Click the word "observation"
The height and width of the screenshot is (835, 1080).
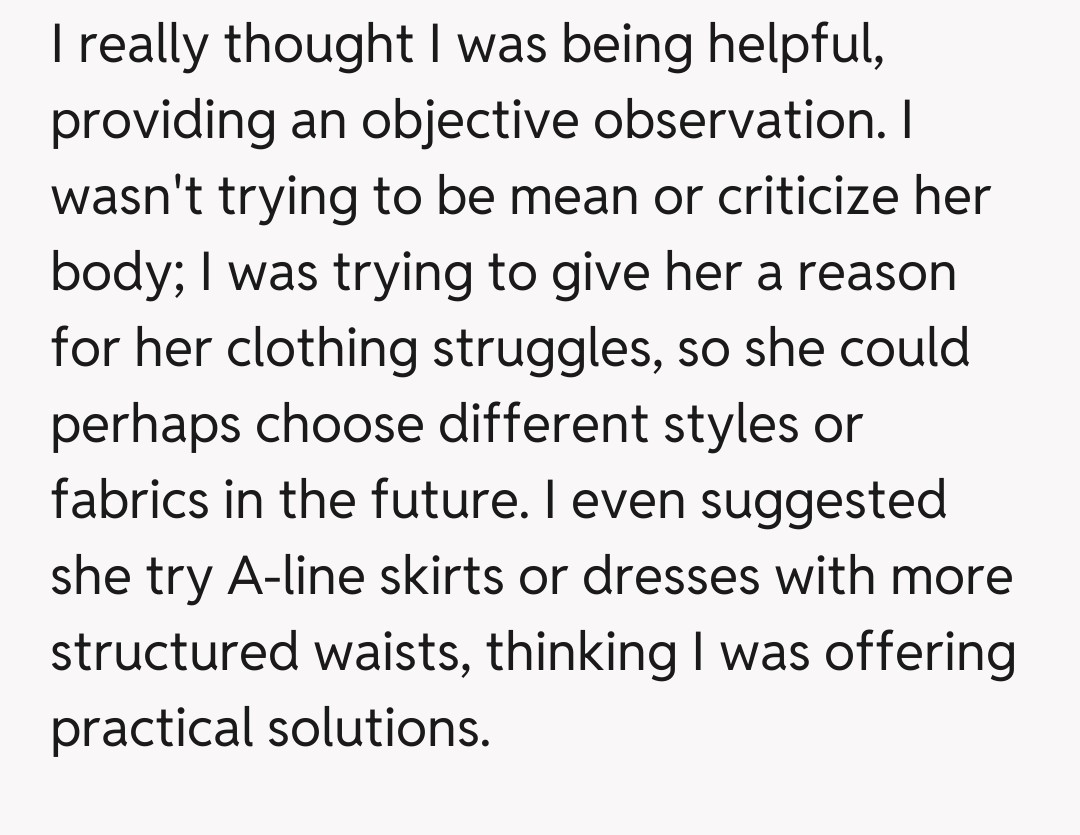pos(754,121)
